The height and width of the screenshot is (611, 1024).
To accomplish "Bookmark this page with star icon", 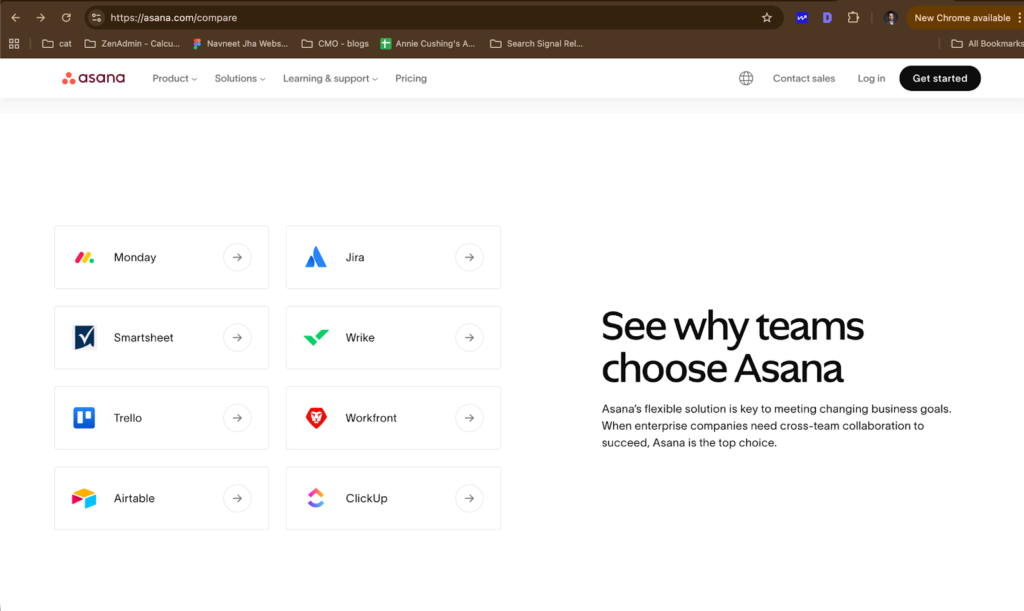I will pyautogui.click(x=767, y=17).
